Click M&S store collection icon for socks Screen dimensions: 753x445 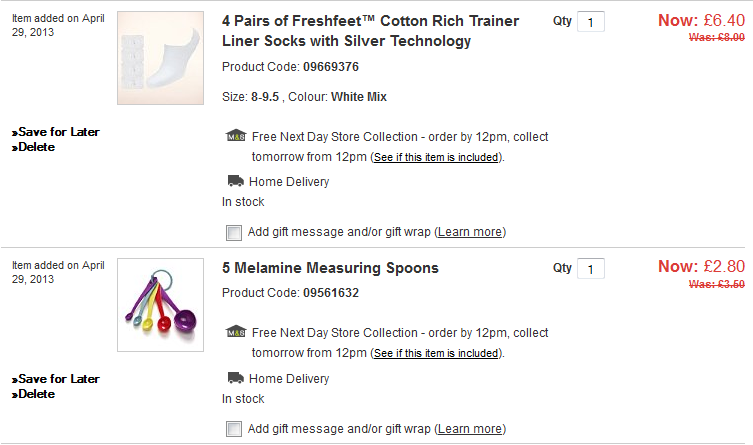pyautogui.click(x=235, y=137)
